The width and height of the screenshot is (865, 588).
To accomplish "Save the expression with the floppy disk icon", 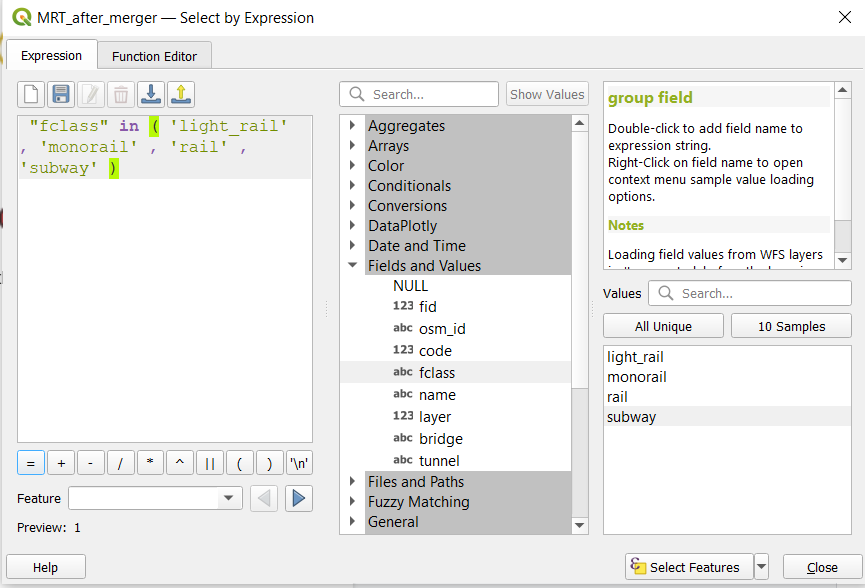I will (61, 95).
